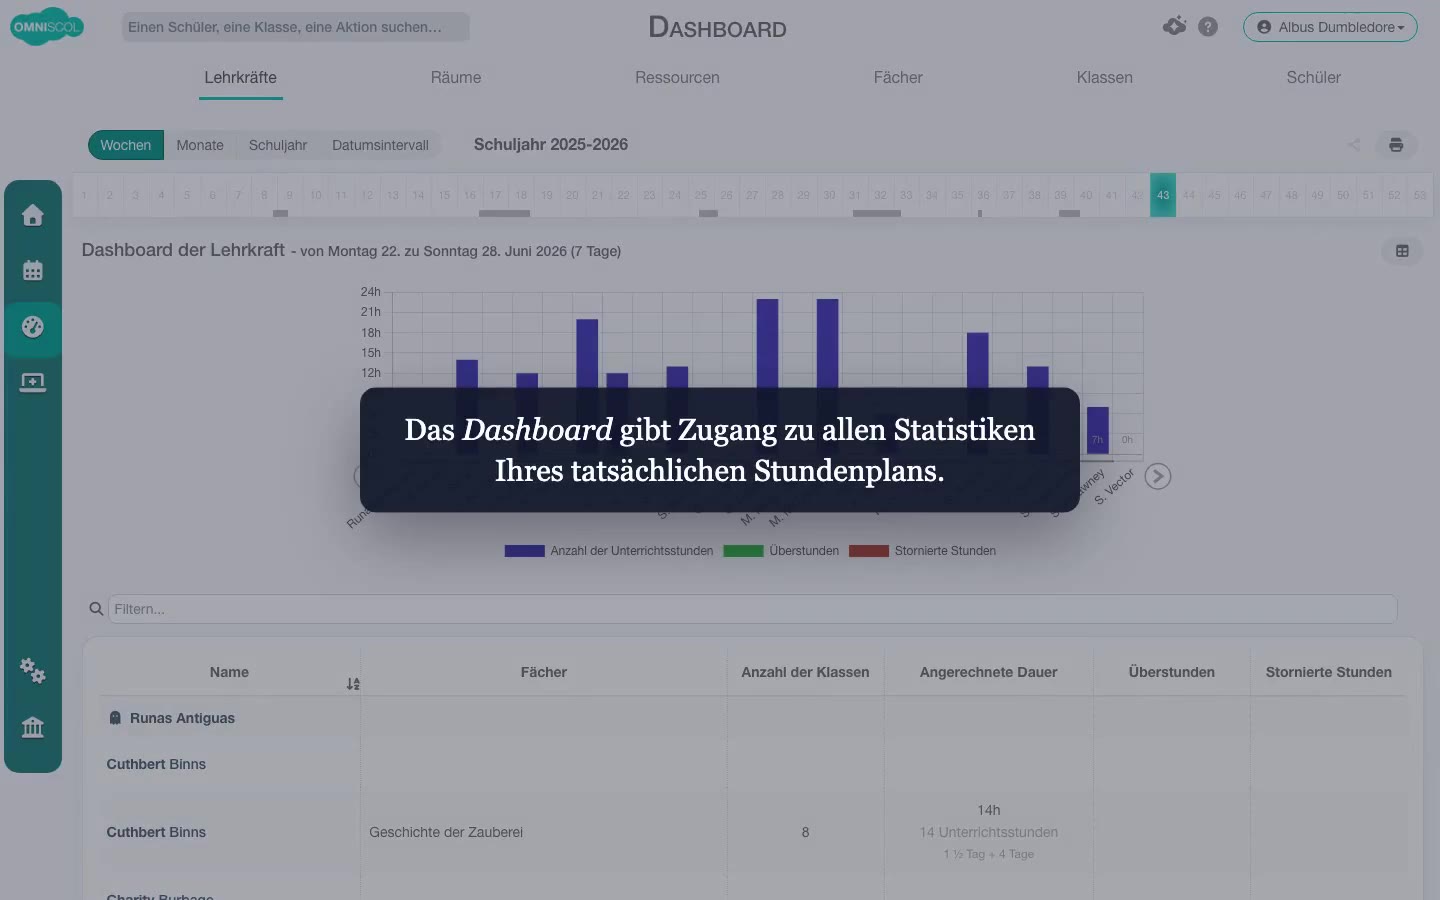This screenshot has width=1440, height=900.
Task: Click the Fächer column header
Action: [x=544, y=672]
